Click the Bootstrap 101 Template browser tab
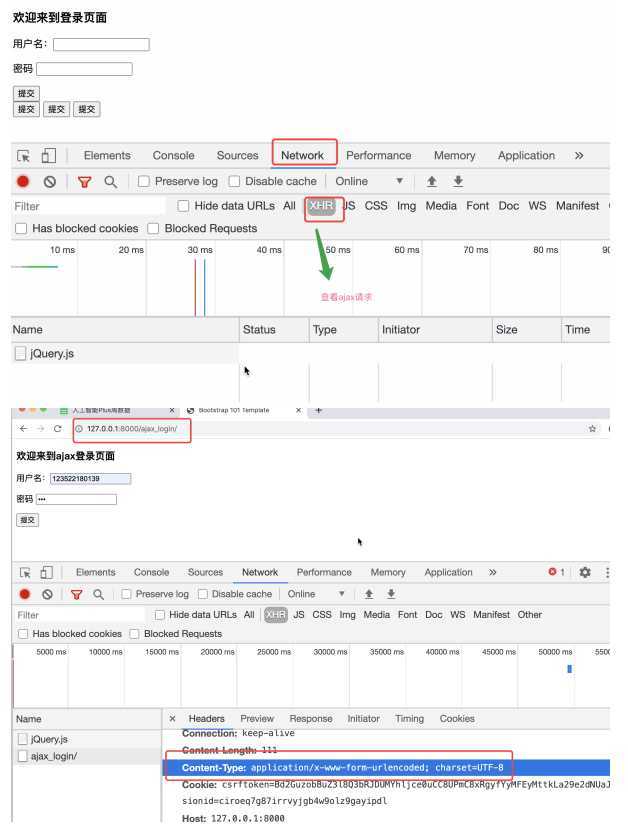 (x=244, y=410)
